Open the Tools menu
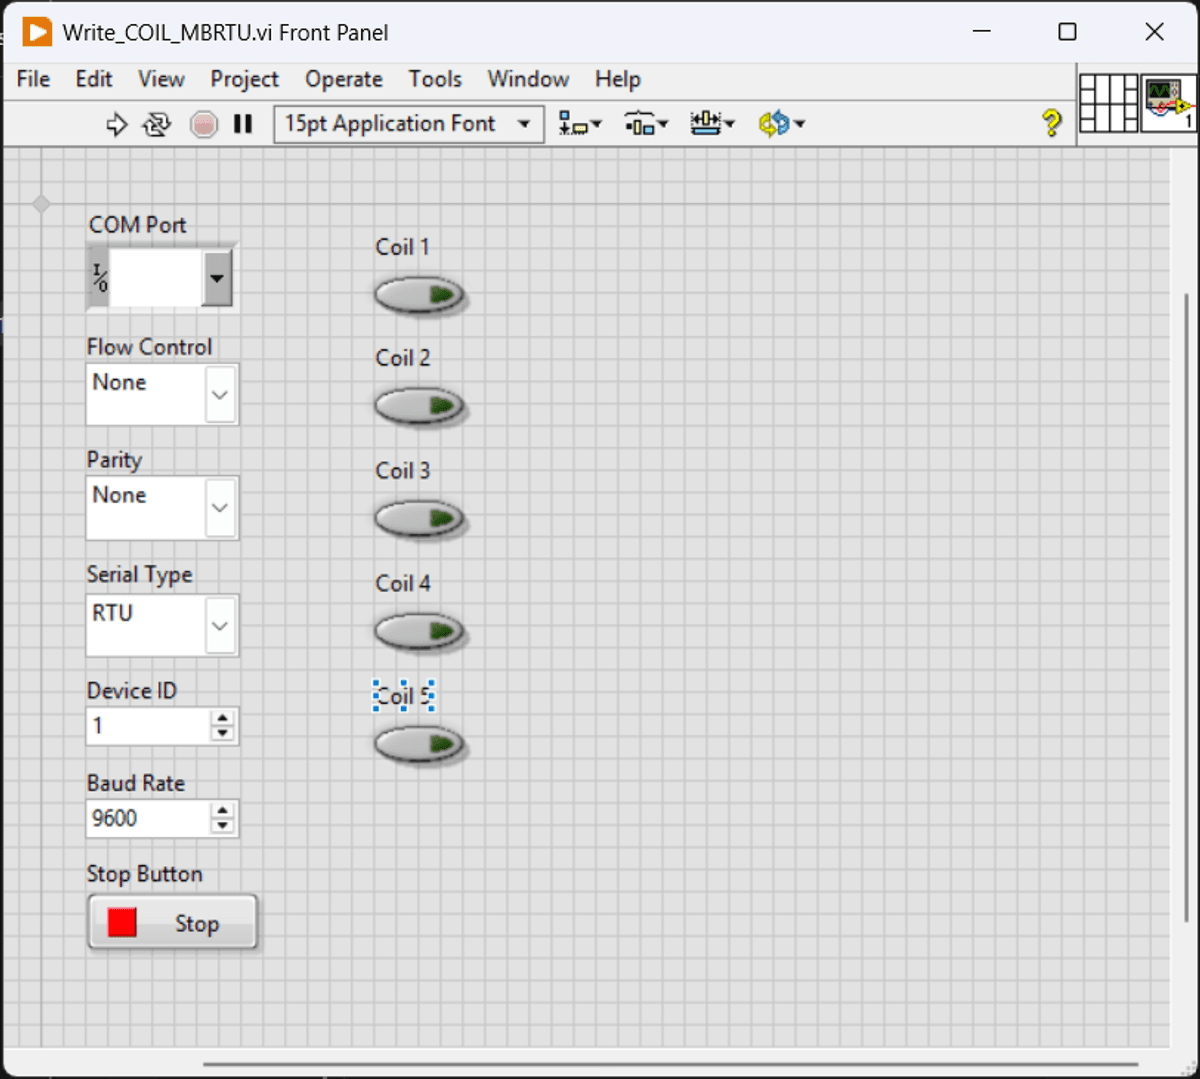1200x1079 pixels. pyautogui.click(x=435, y=79)
